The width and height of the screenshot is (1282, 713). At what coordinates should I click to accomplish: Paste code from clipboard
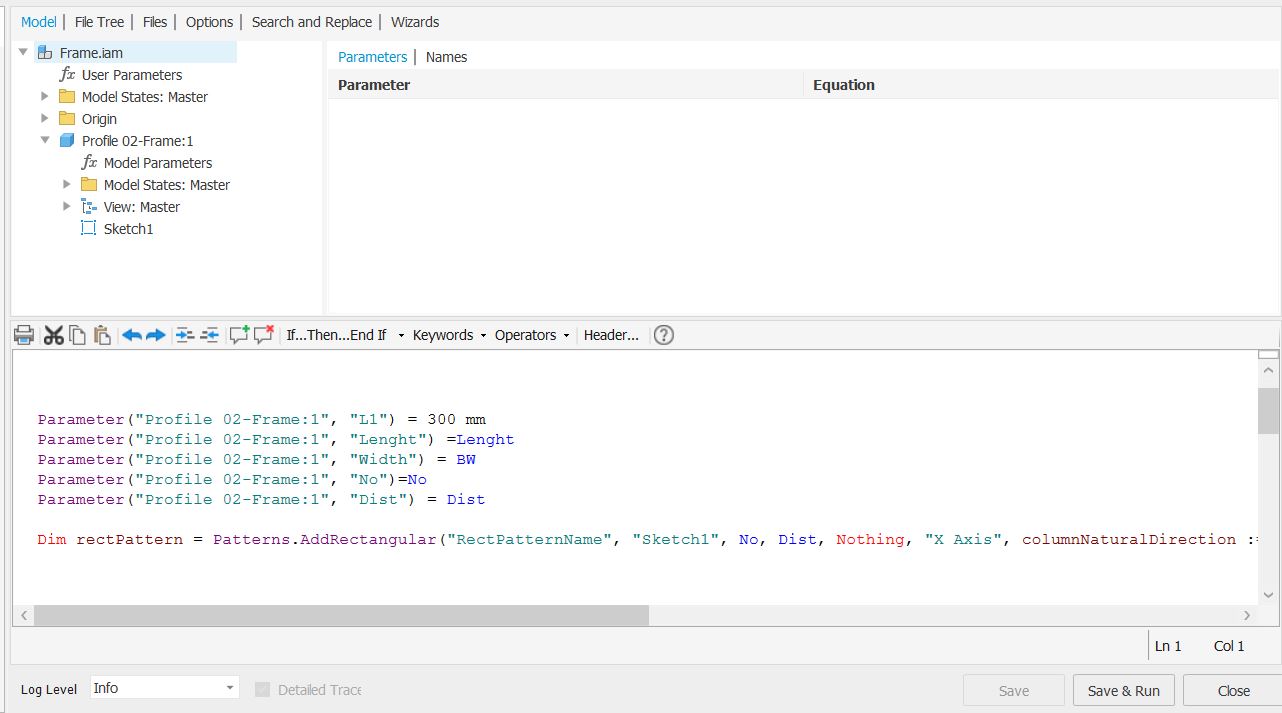point(101,335)
